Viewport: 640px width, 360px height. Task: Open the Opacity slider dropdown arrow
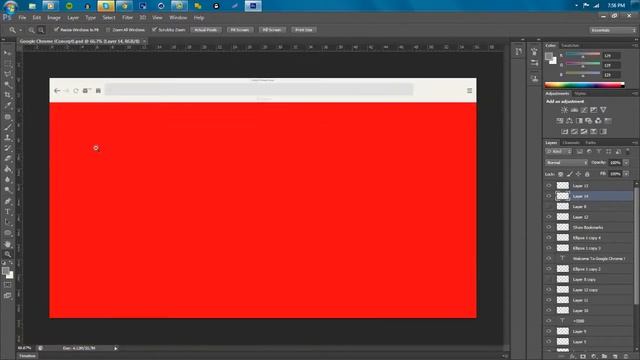(626, 163)
